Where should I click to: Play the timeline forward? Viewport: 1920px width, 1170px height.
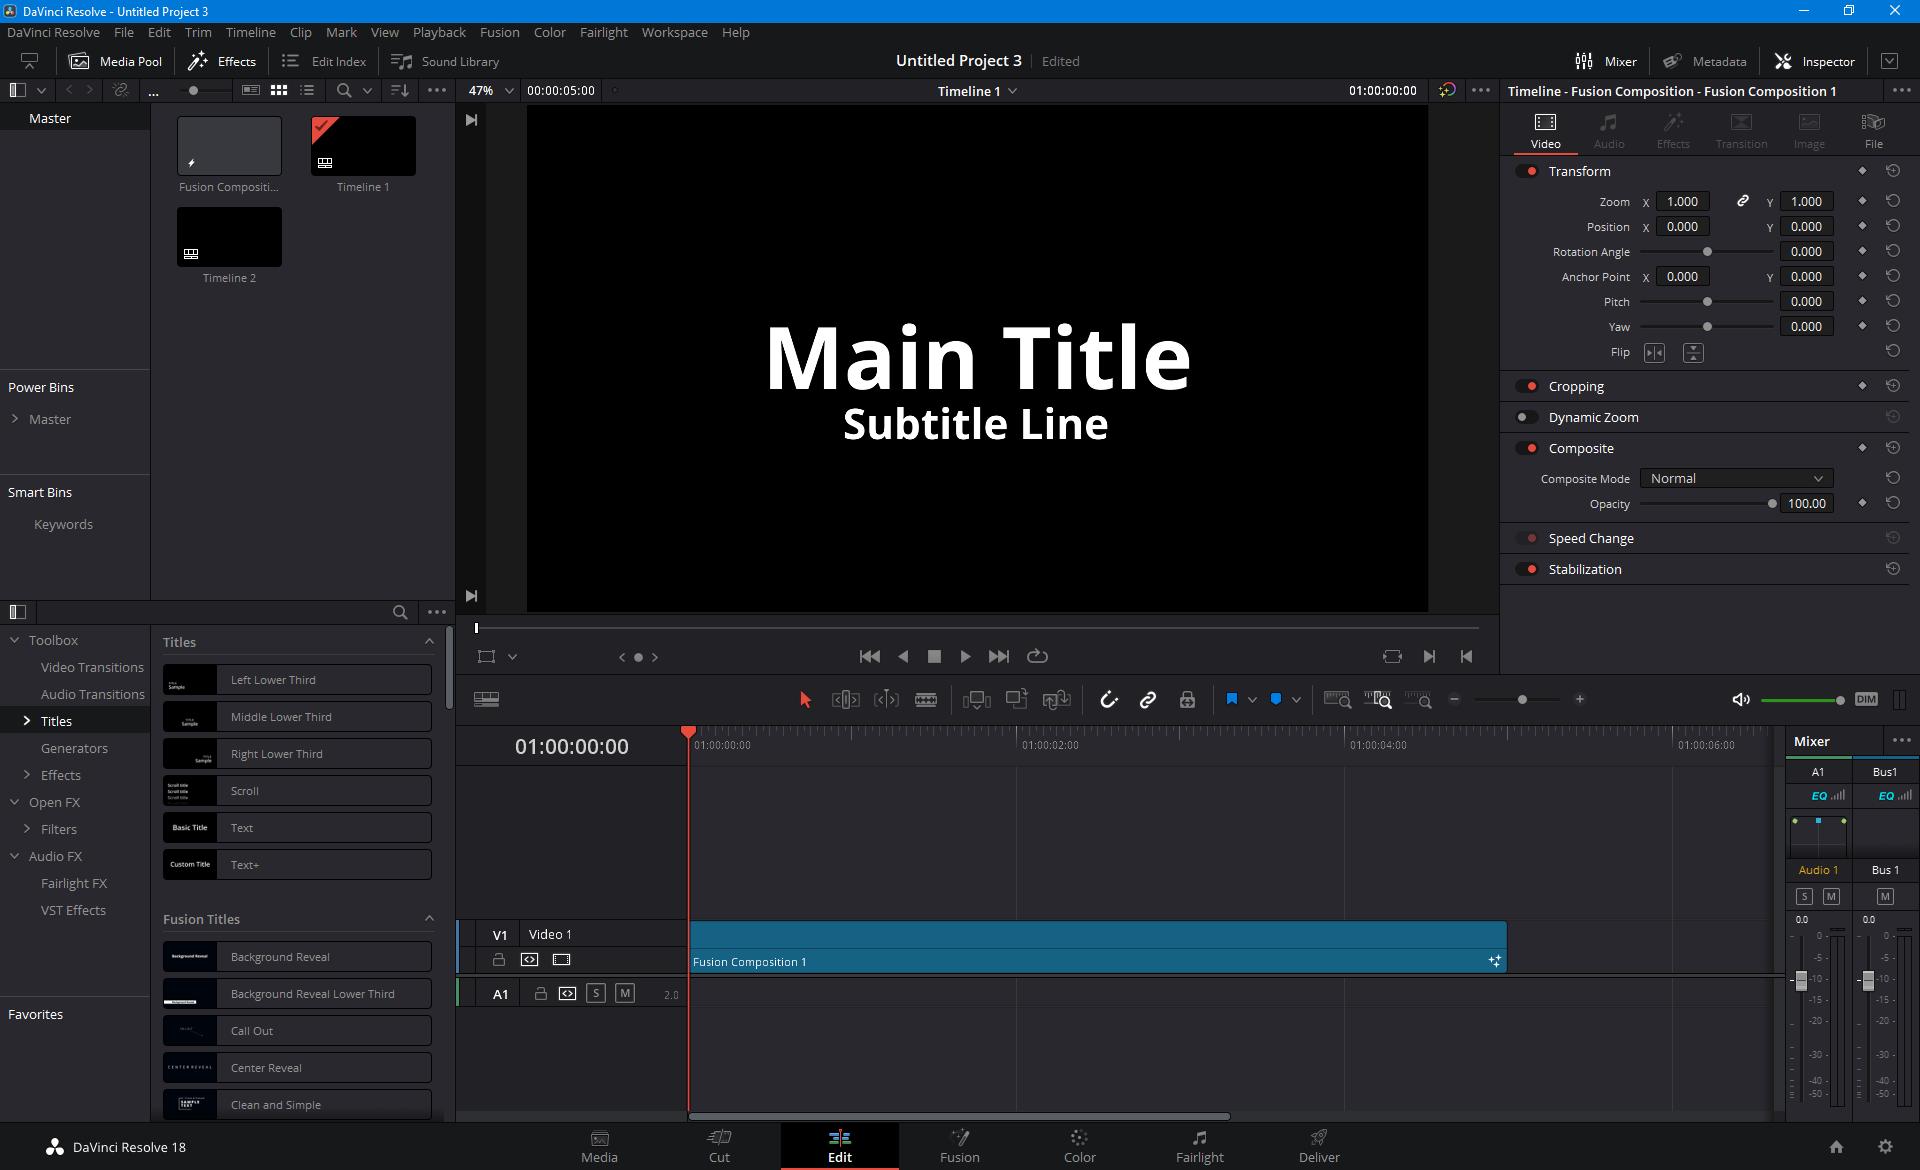pyautogui.click(x=965, y=657)
